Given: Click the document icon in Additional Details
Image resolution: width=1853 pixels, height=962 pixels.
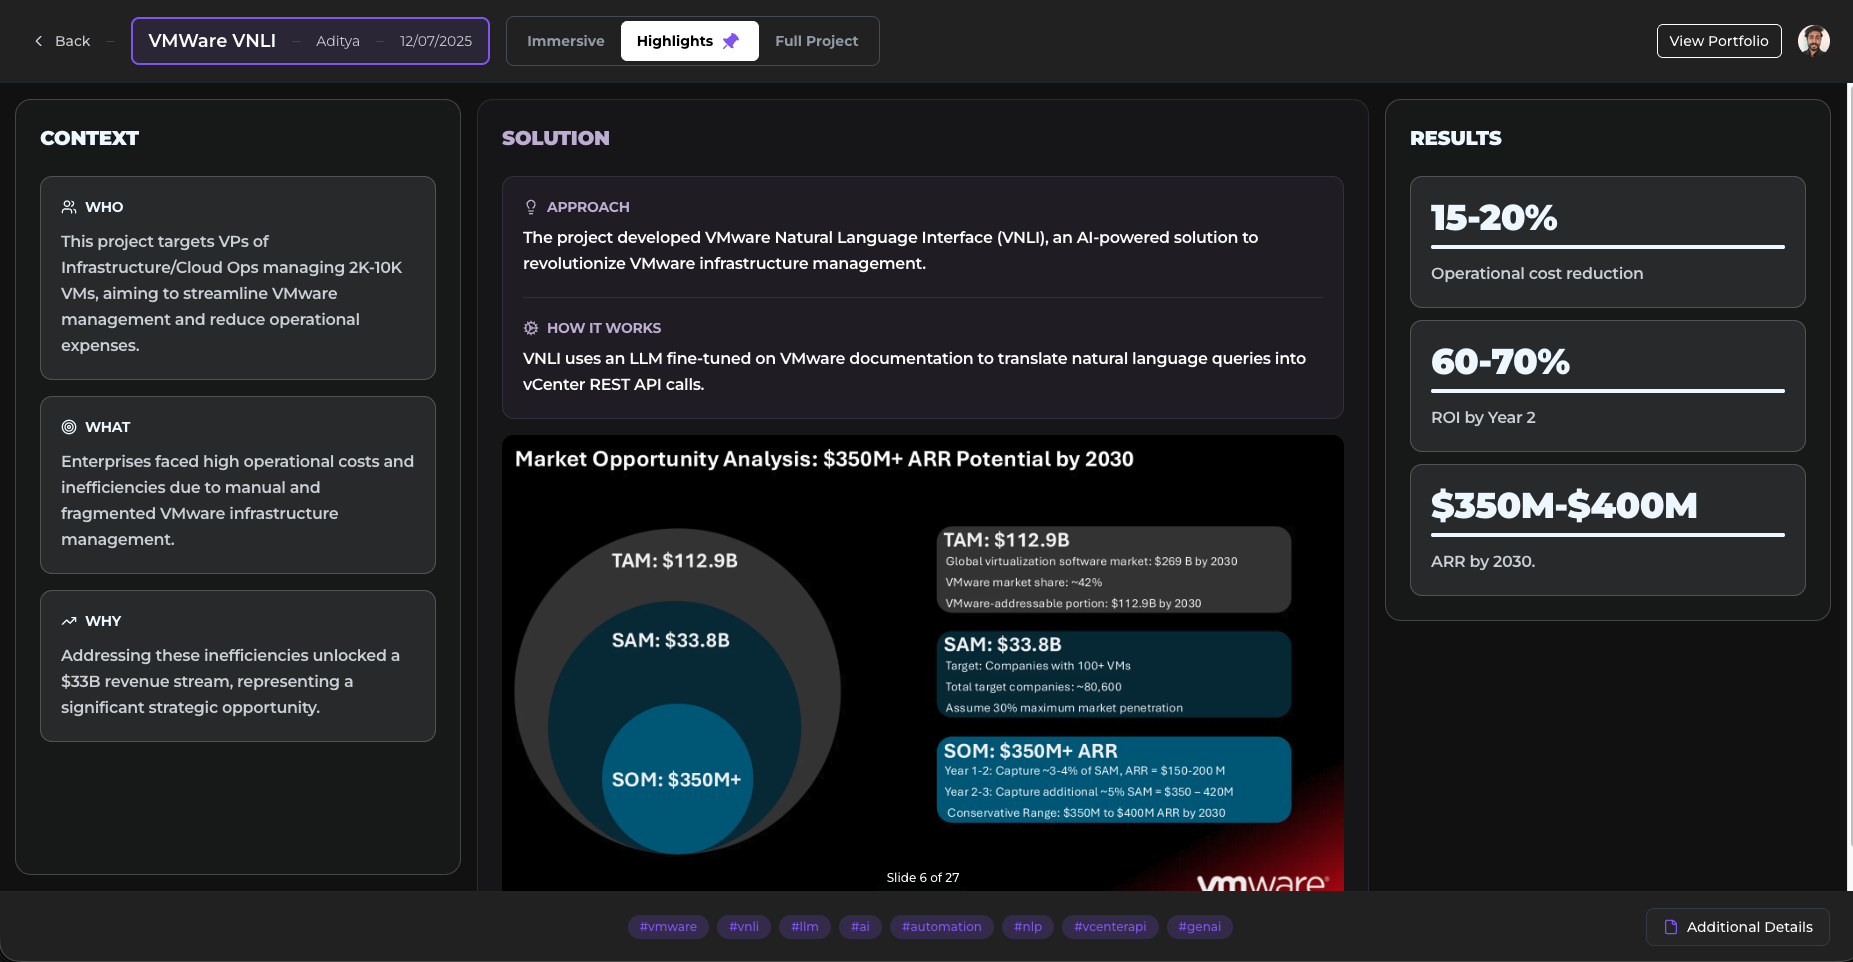Looking at the screenshot, I should [x=1670, y=927].
